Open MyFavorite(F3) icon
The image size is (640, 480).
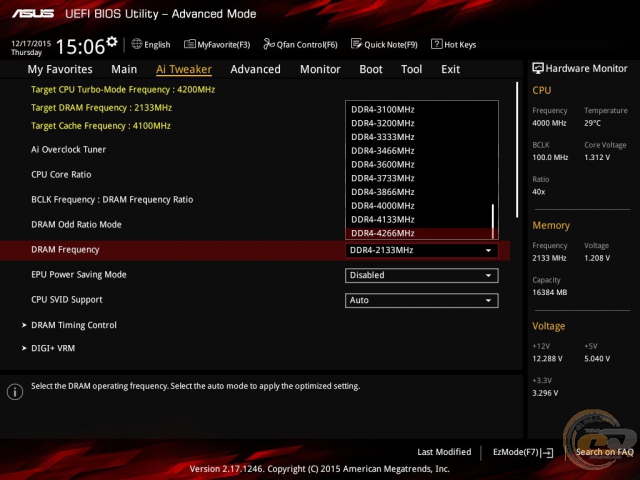click(x=189, y=44)
